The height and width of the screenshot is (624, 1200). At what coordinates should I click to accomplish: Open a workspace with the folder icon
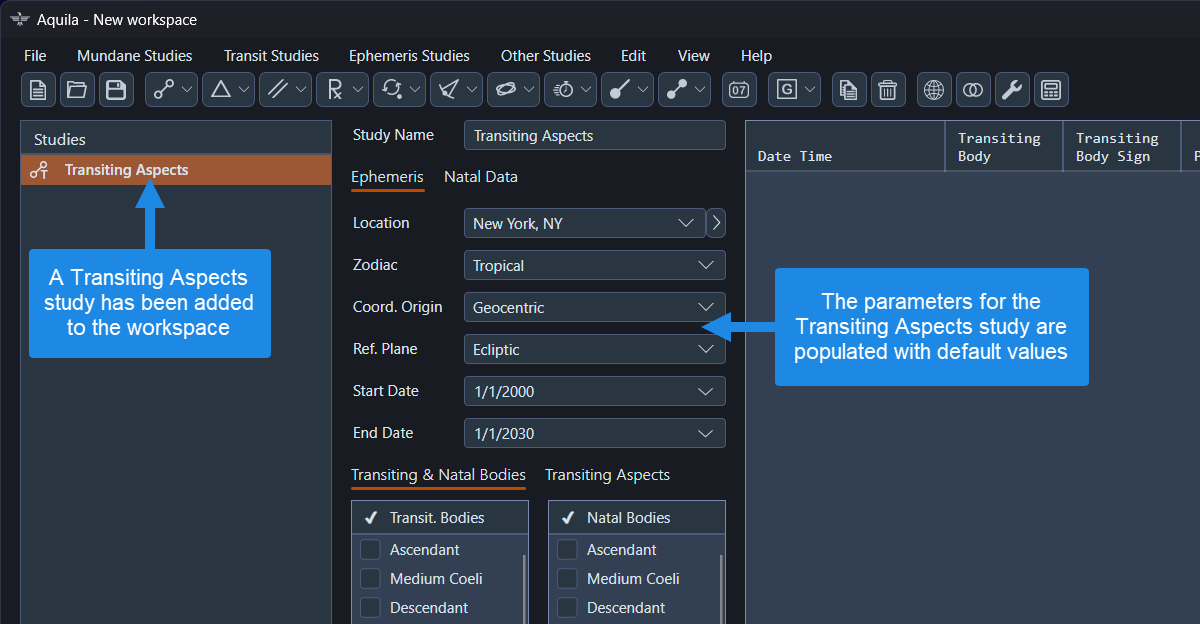(x=77, y=90)
